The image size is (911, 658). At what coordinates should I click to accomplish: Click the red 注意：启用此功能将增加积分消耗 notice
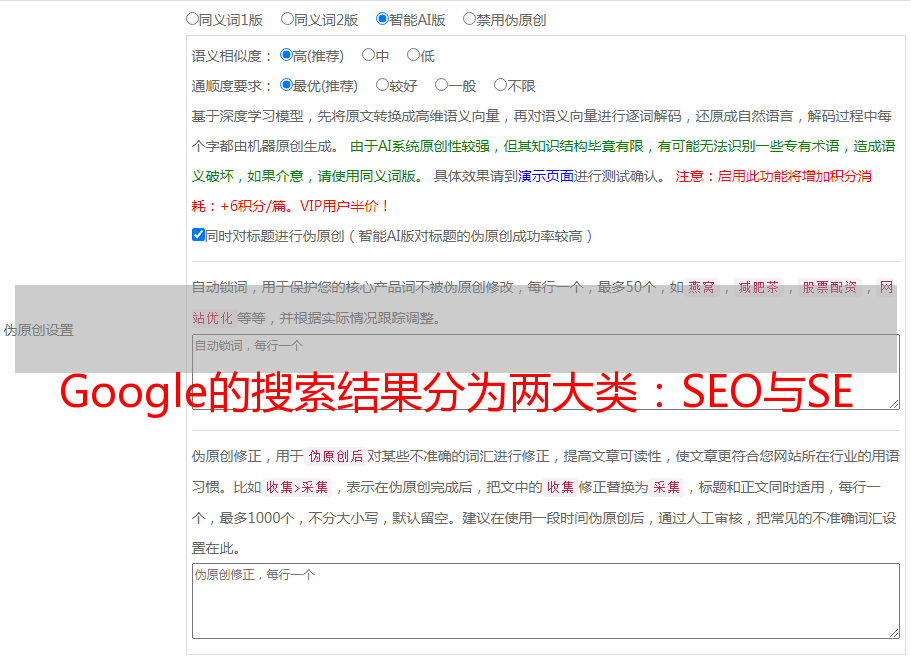(773, 176)
